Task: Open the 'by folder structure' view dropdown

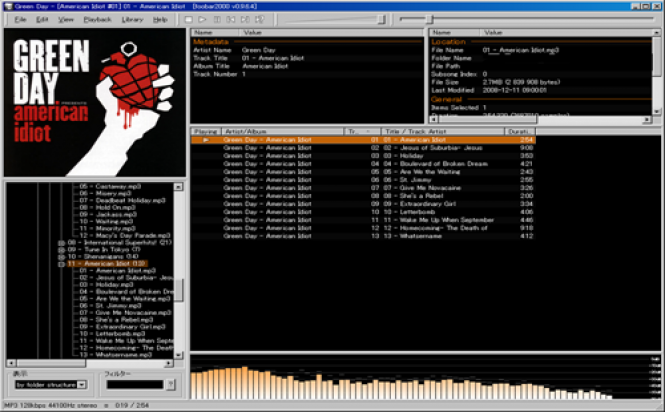Action: click(x=82, y=385)
